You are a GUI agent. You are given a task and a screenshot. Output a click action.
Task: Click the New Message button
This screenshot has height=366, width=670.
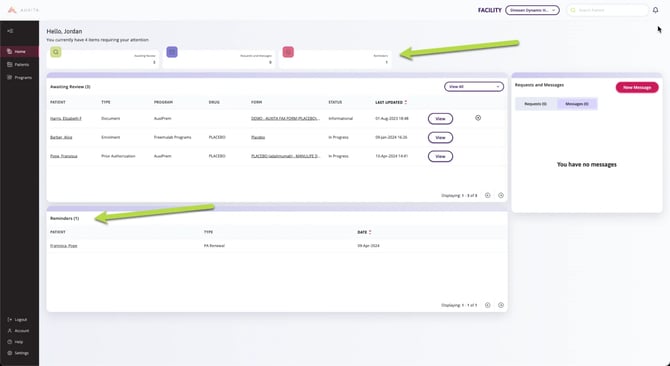637,87
